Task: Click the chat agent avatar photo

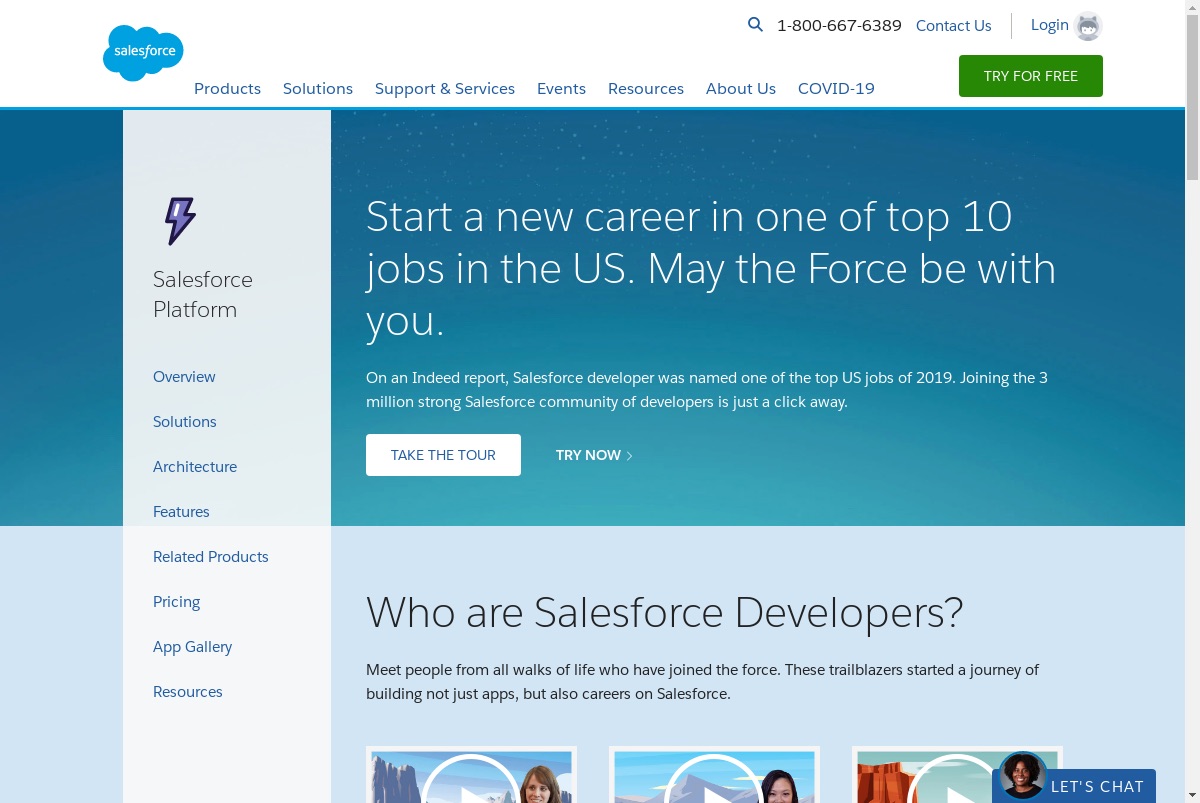Action: point(1022,775)
